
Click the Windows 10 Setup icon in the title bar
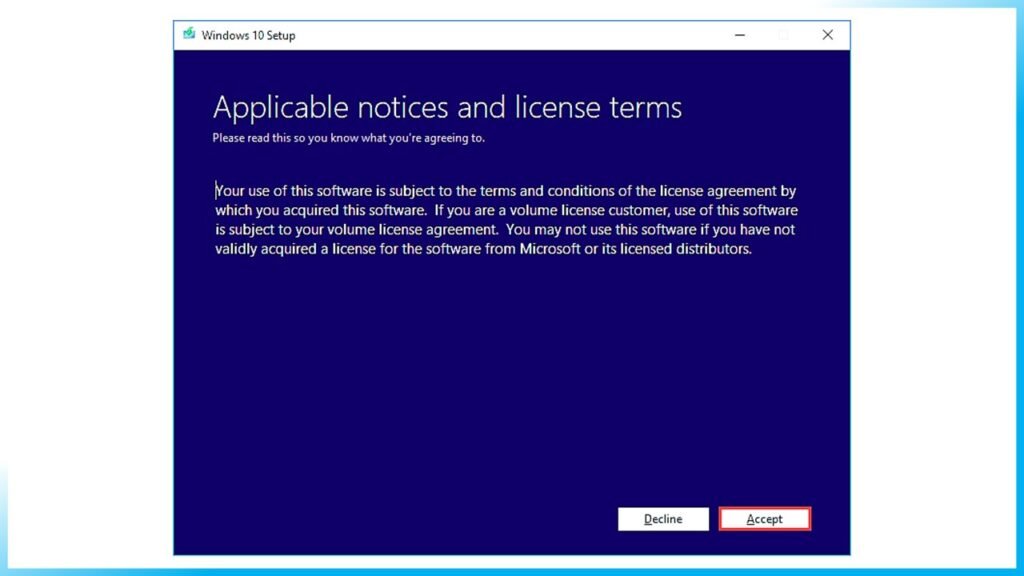click(x=190, y=34)
